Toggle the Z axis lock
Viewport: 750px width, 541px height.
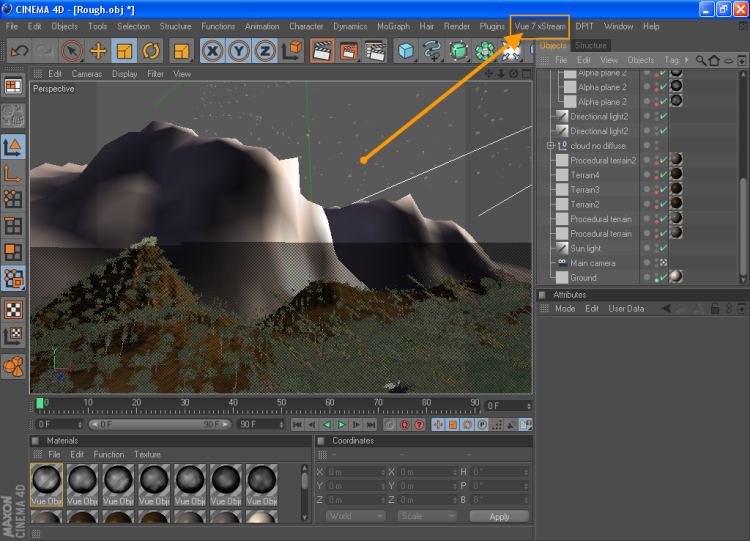(265, 51)
